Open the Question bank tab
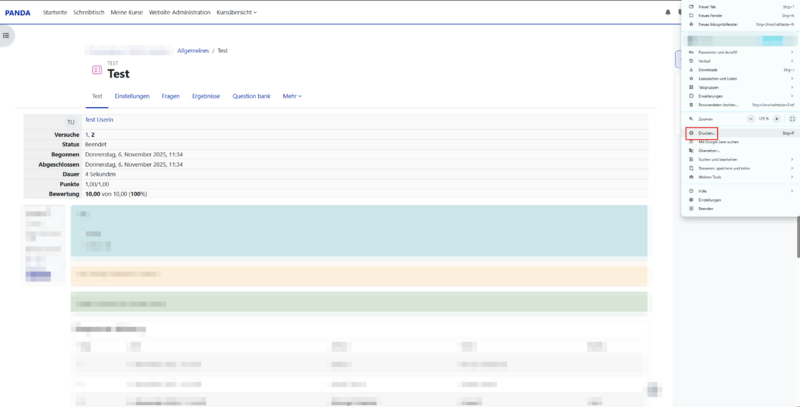 [x=251, y=96]
